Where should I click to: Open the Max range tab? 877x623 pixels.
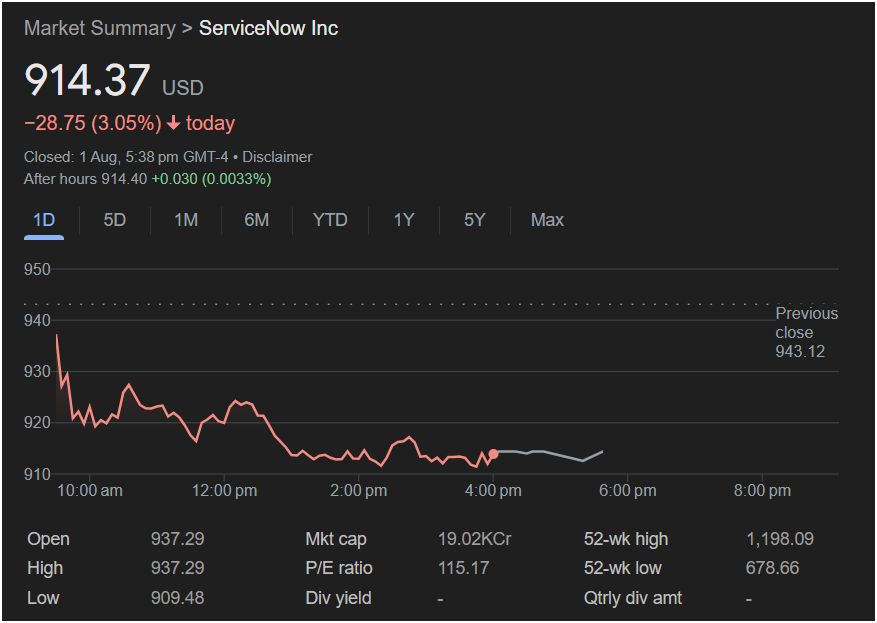pos(547,220)
